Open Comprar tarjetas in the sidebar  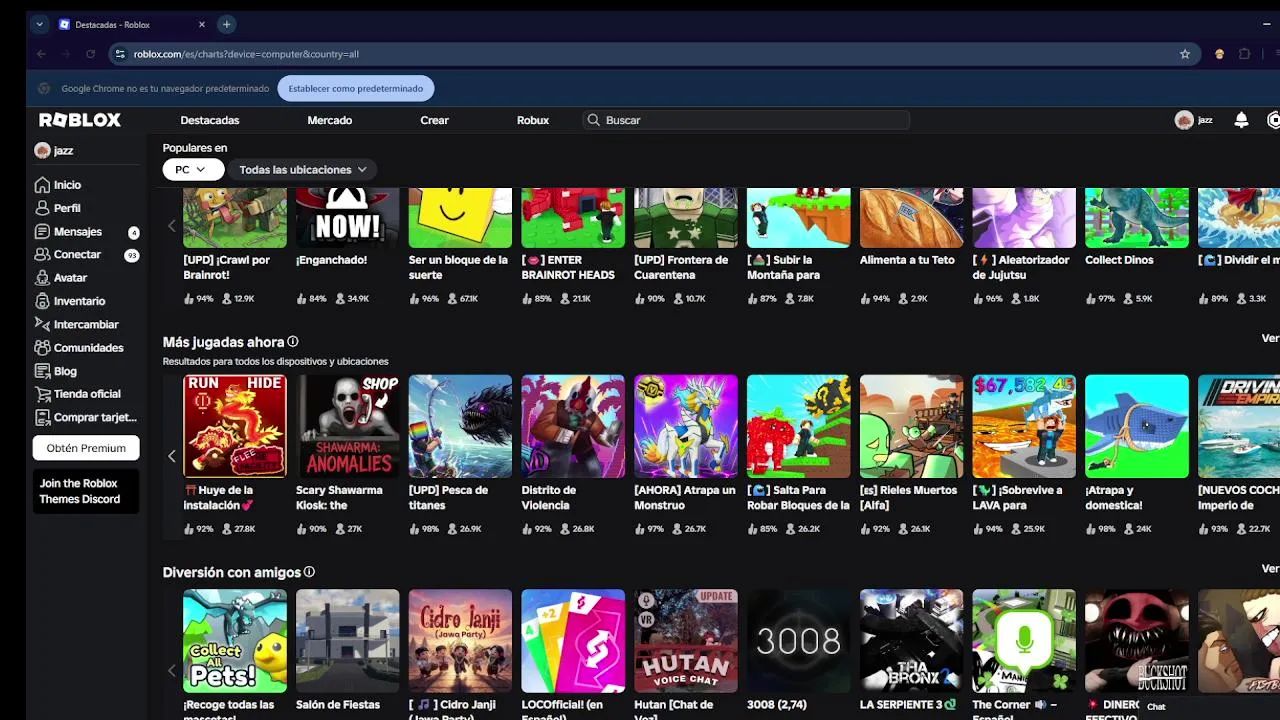pyautogui.click(x=85, y=417)
